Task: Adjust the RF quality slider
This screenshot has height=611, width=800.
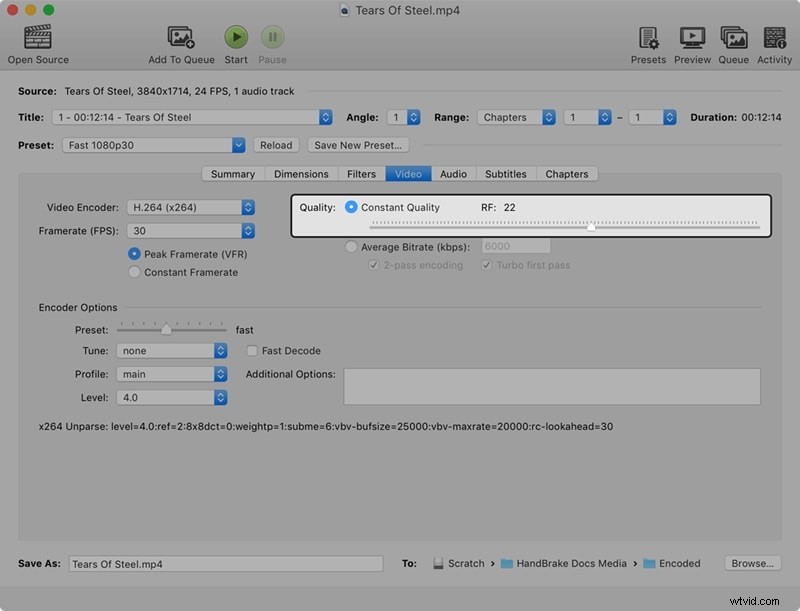Action: (590, 226)
